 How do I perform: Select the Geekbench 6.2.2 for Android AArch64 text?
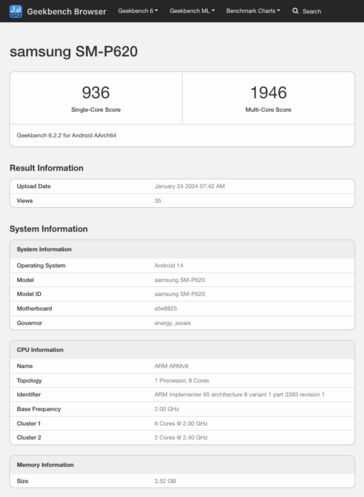pyautogui.click(x=66, y=135)
